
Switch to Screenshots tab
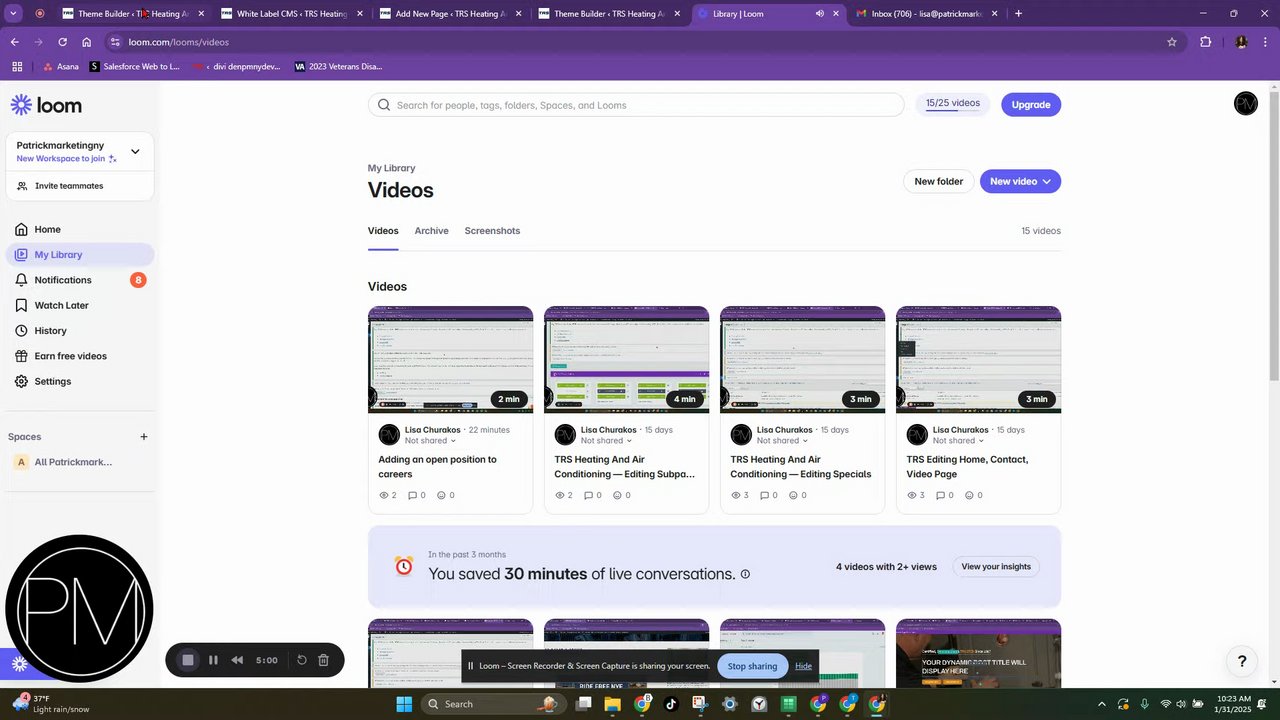492,231
